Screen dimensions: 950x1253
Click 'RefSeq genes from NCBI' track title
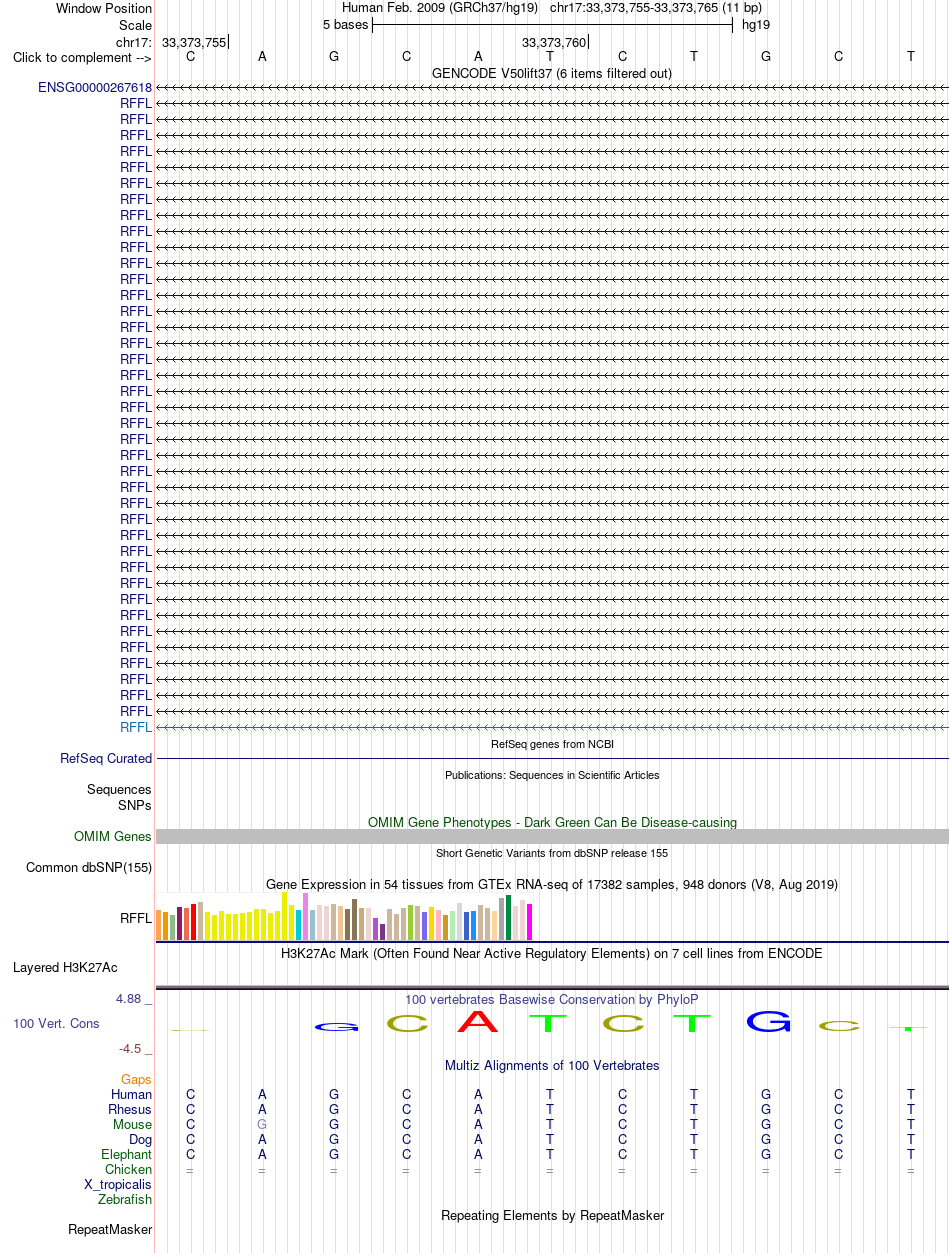pyautogui.click(x=552, y=744)
